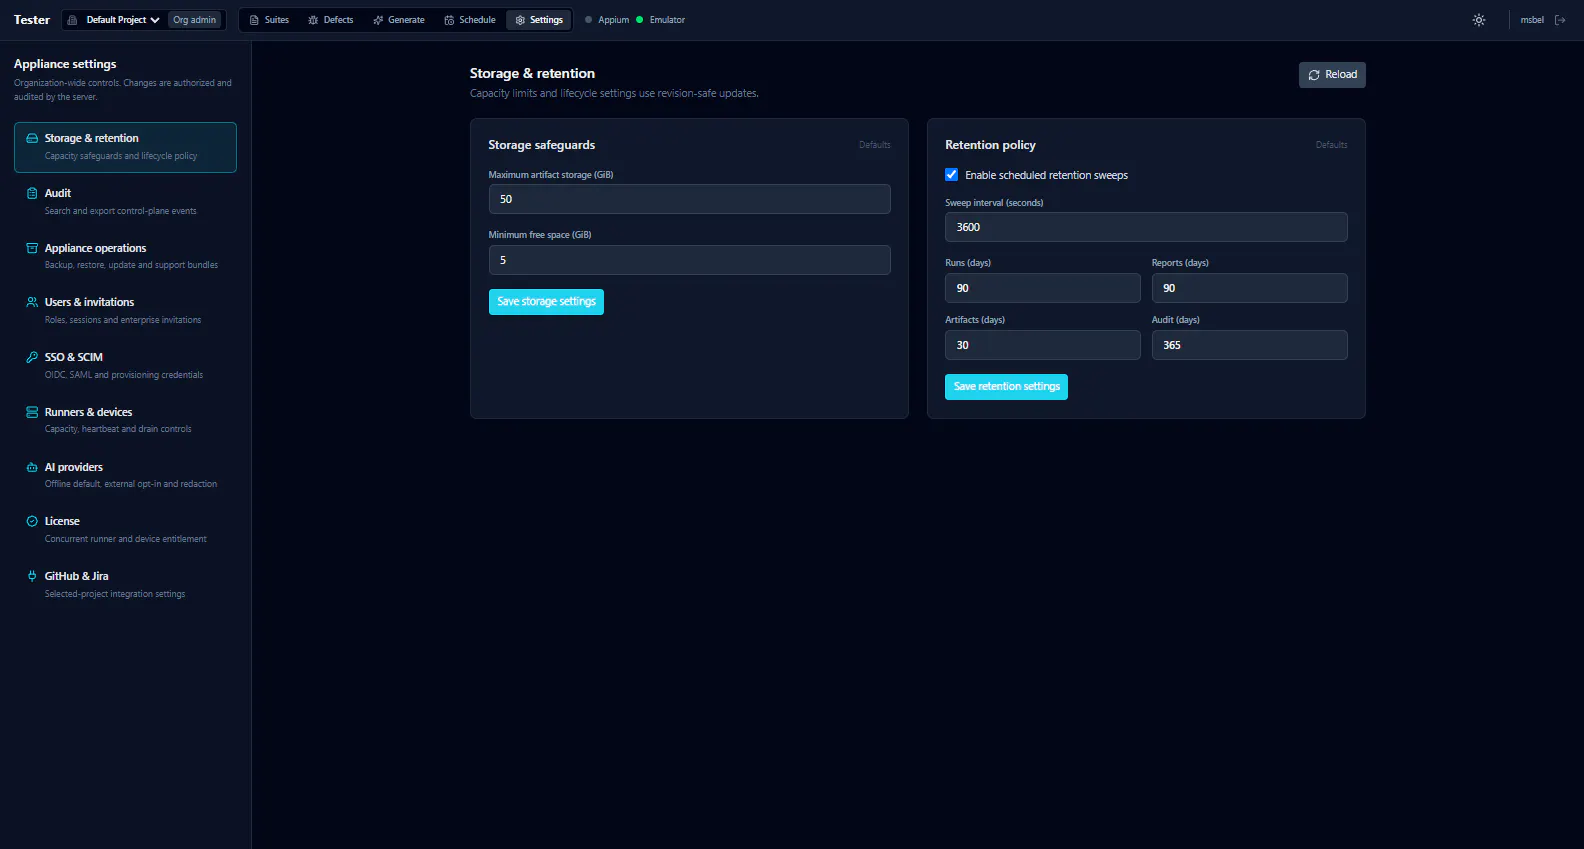Toggle the light/dark theme sun icon
Screen dimensions: 1584x849
pyautogui.click(x=1479, y=20)
